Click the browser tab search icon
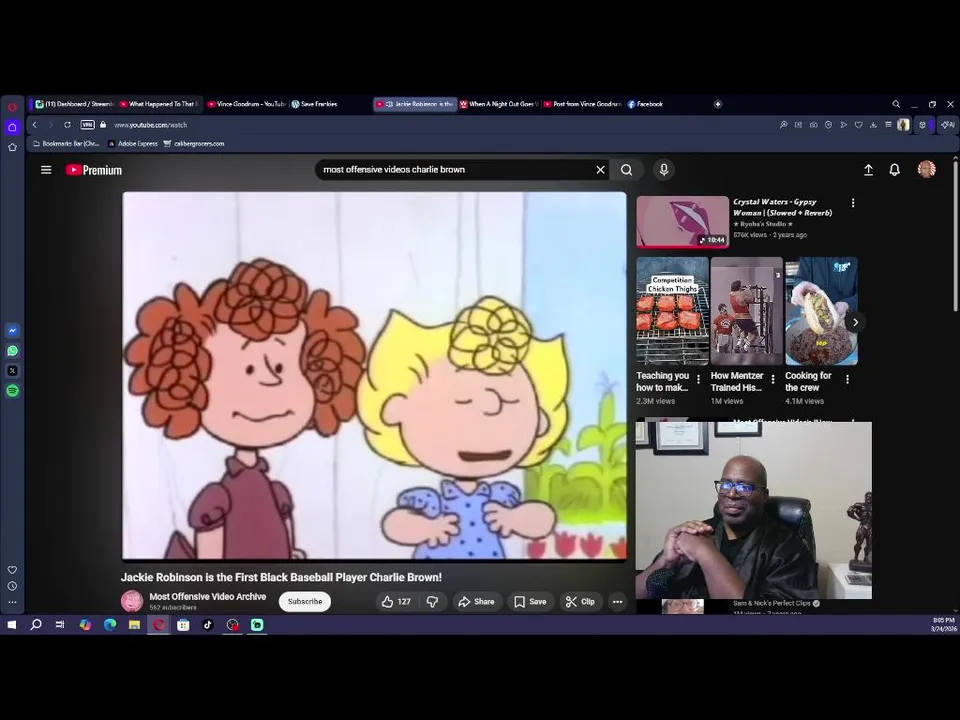Screen dimensions: 960x720 tap(896, 104)
